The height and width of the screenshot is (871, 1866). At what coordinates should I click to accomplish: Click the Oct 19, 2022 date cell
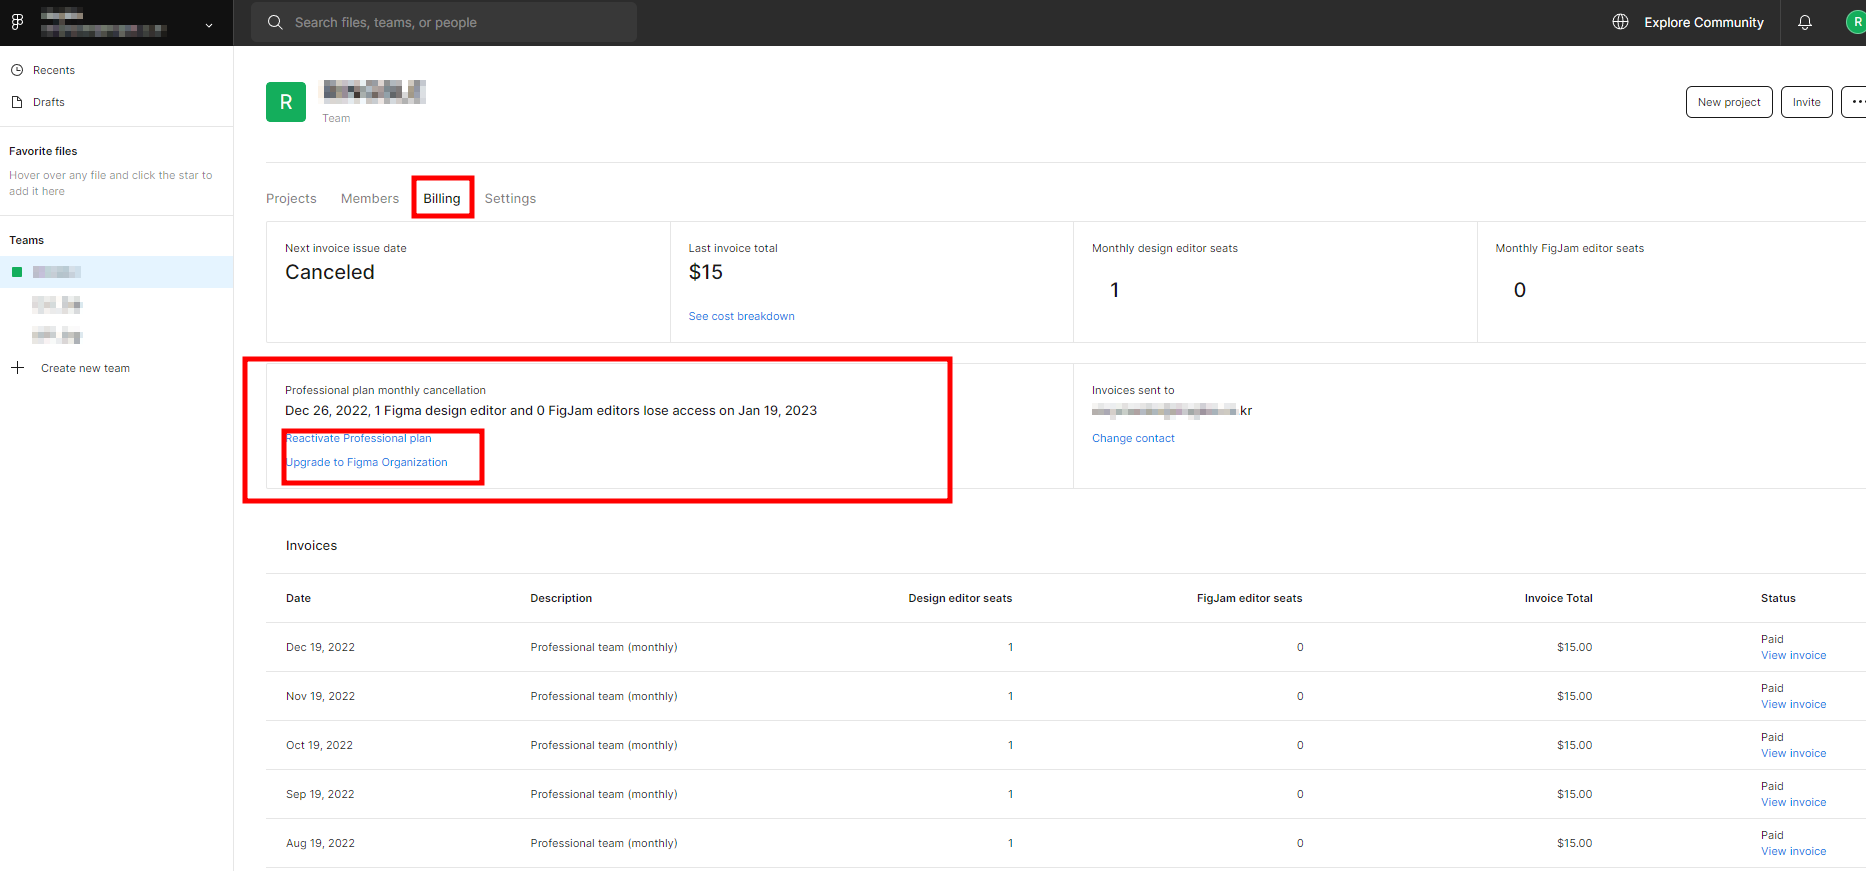[x=319, y=745]
